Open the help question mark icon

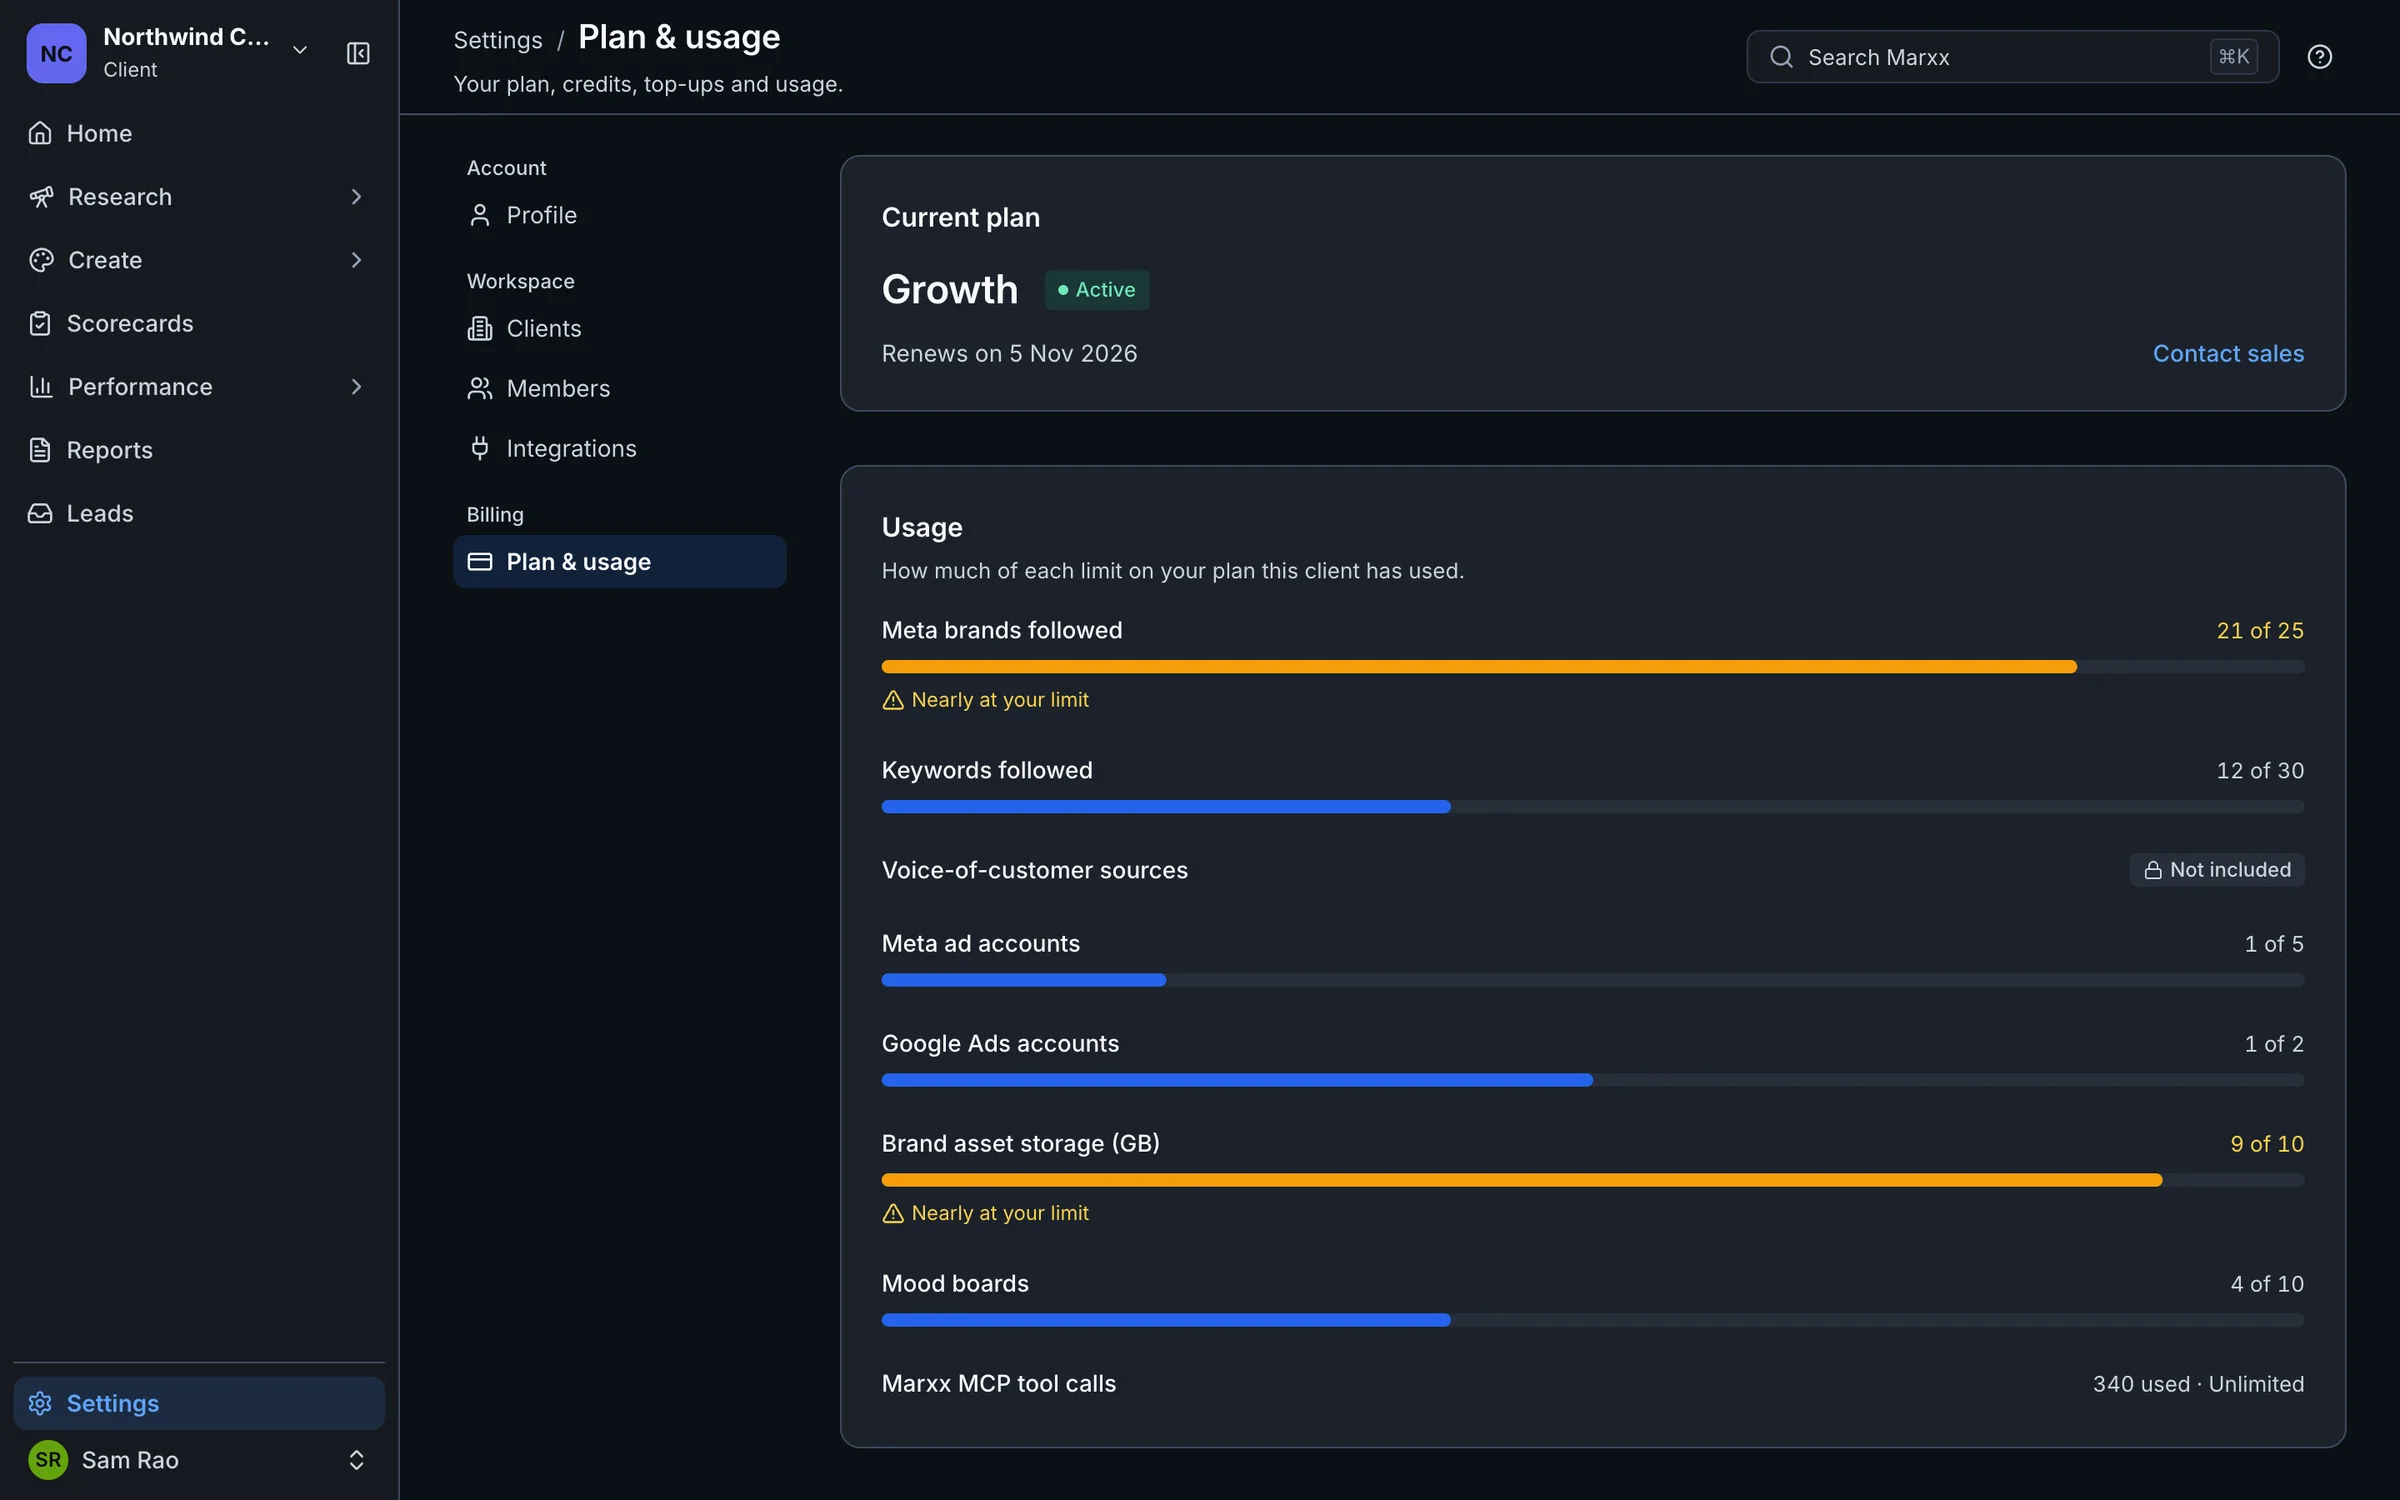[x=2319, y=57]
